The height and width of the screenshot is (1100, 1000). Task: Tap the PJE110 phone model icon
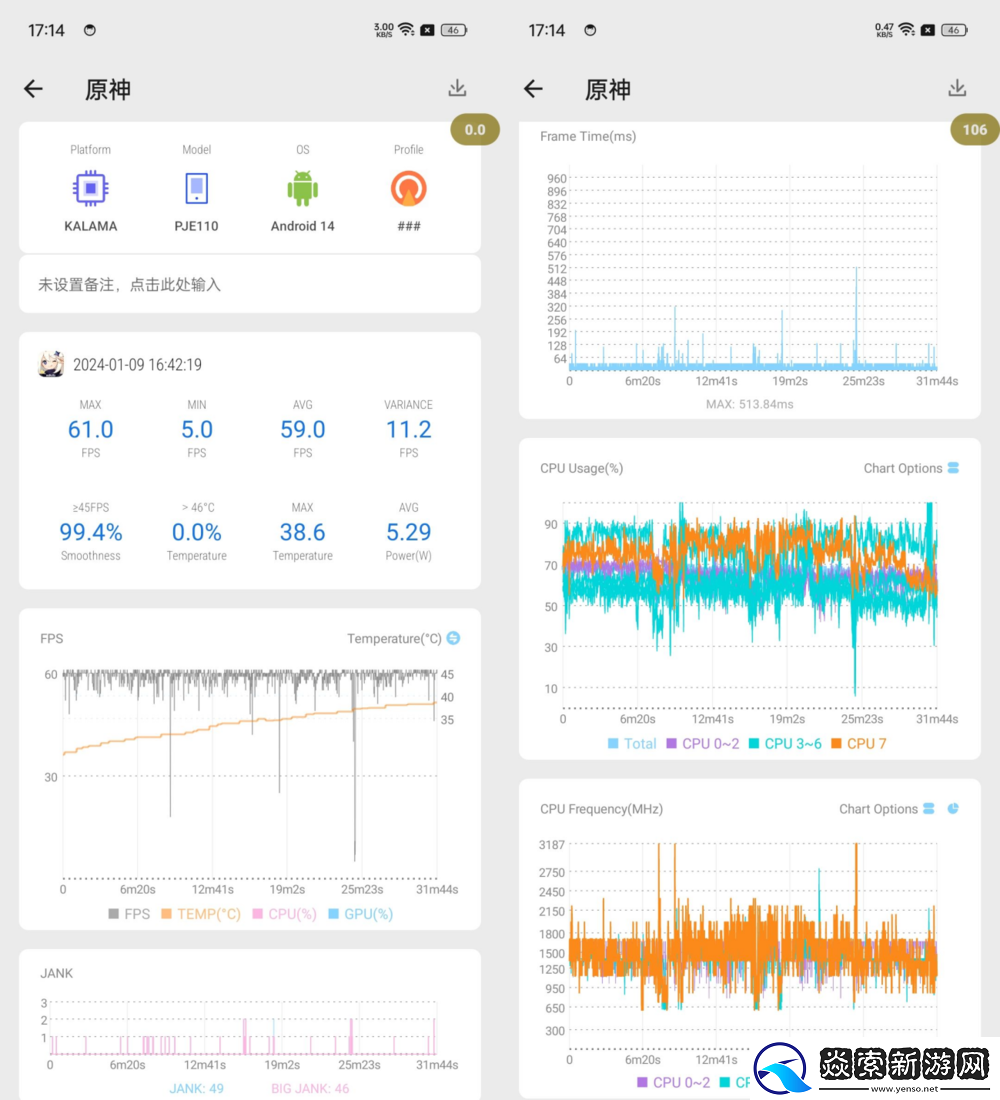click(197, 188)
